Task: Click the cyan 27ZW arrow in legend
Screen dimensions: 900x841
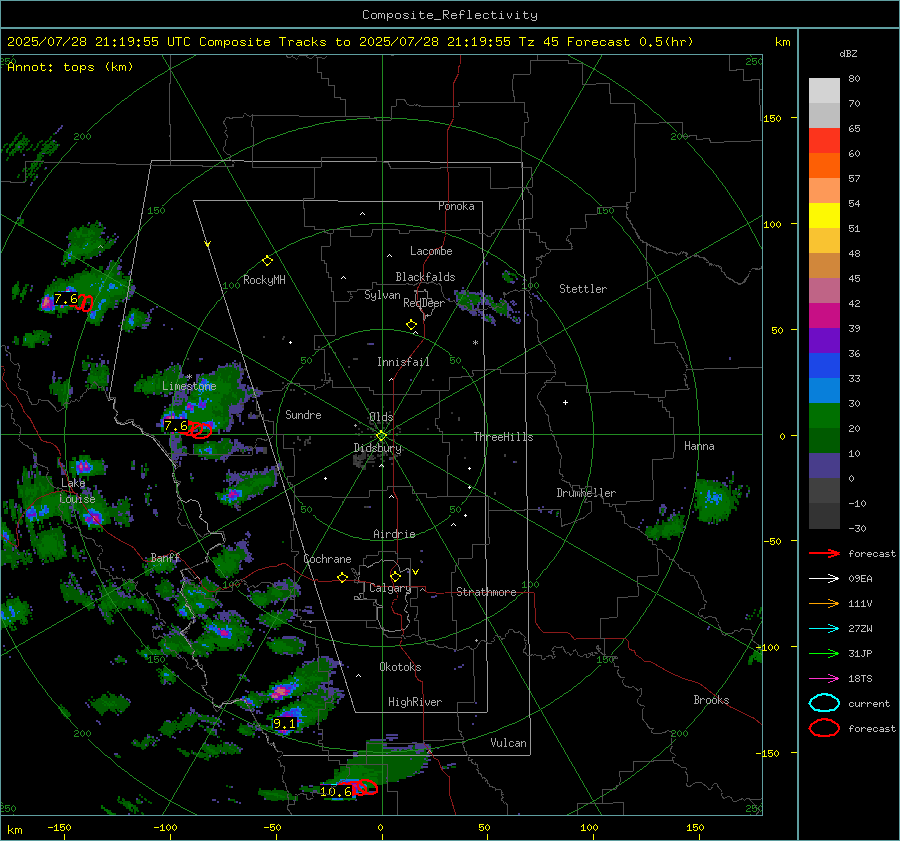Action: [824, 629]
